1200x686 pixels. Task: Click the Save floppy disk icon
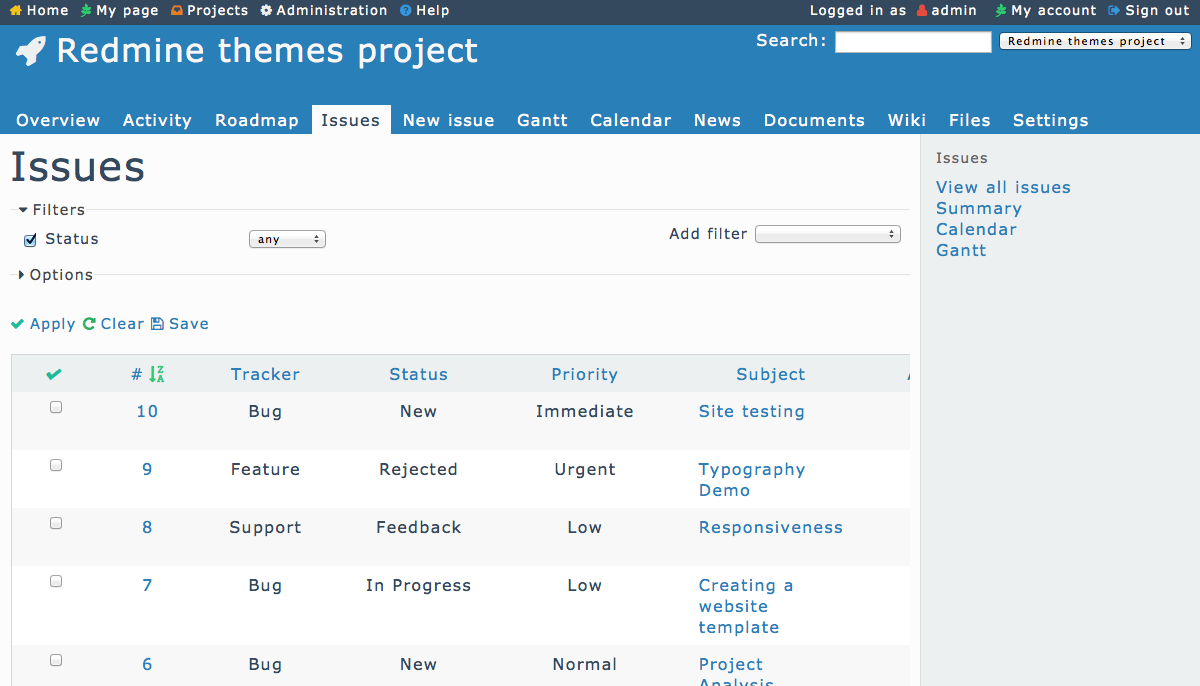coord(157,324)
